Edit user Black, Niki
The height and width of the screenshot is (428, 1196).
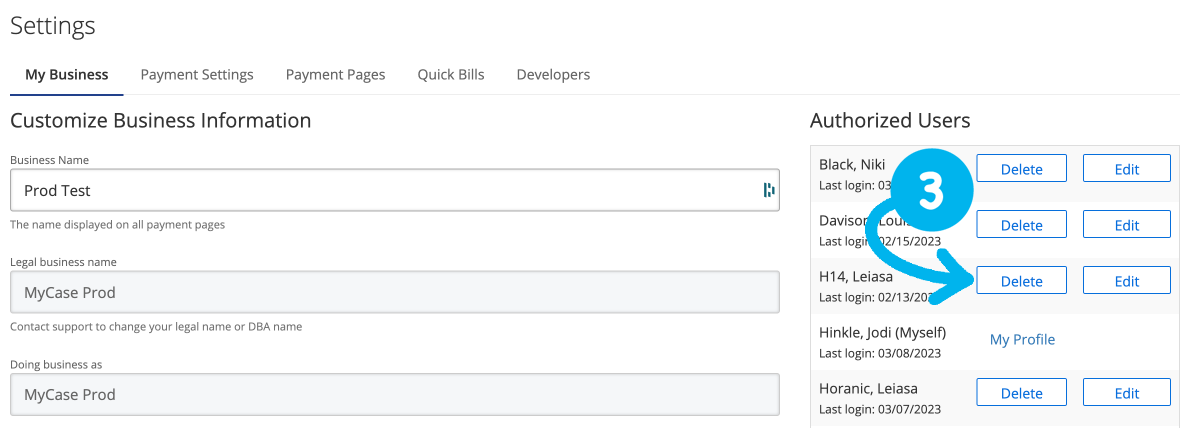pos(1126,169)
